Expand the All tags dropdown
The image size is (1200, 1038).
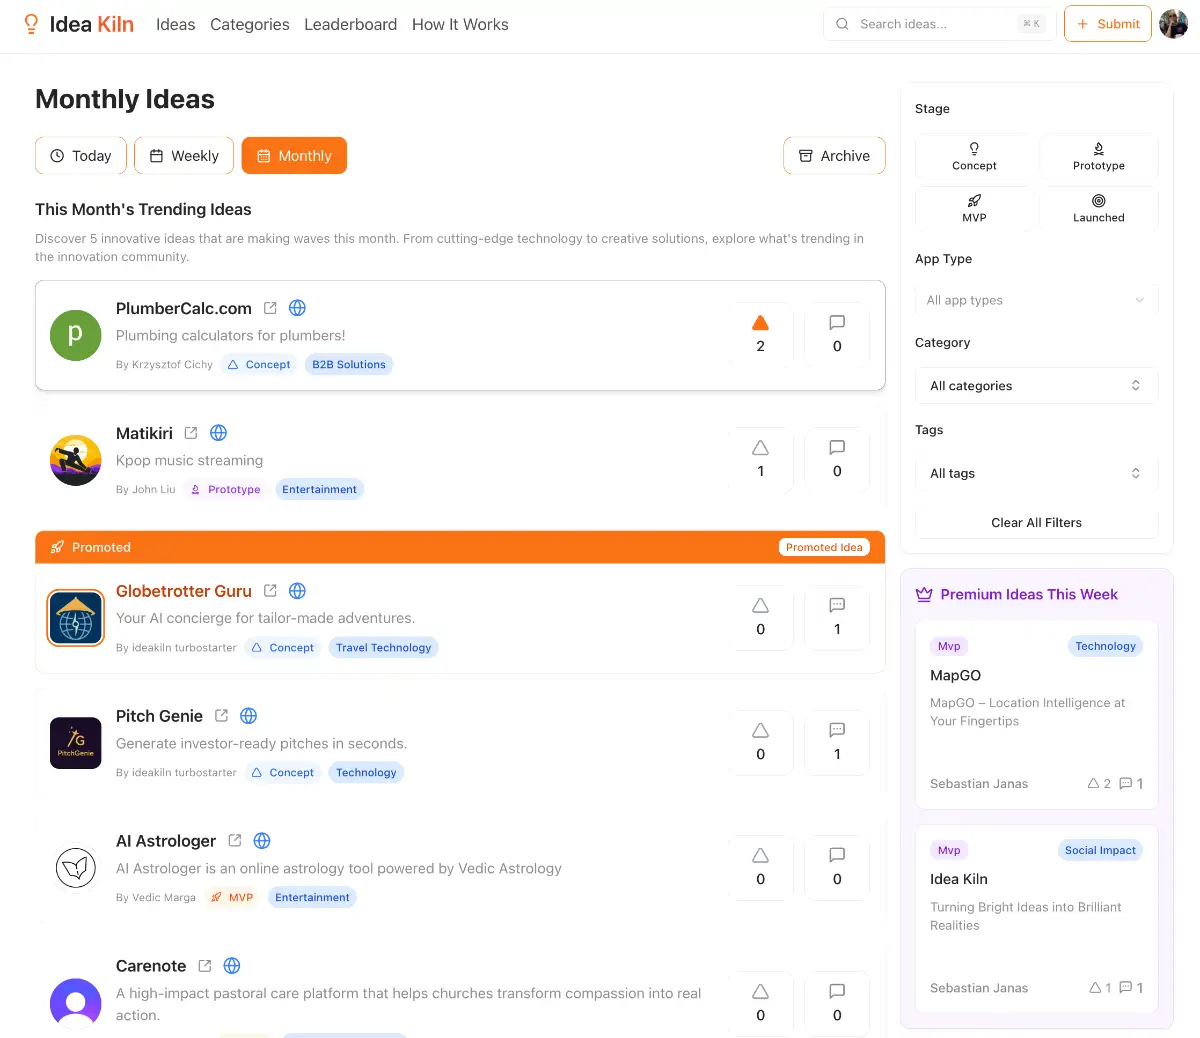click(x=1036, y=474)
